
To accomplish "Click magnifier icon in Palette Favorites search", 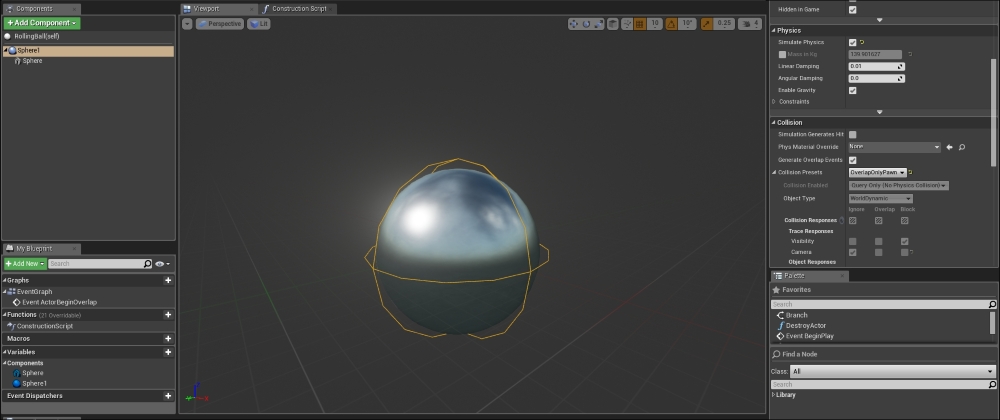I will 992,305.
